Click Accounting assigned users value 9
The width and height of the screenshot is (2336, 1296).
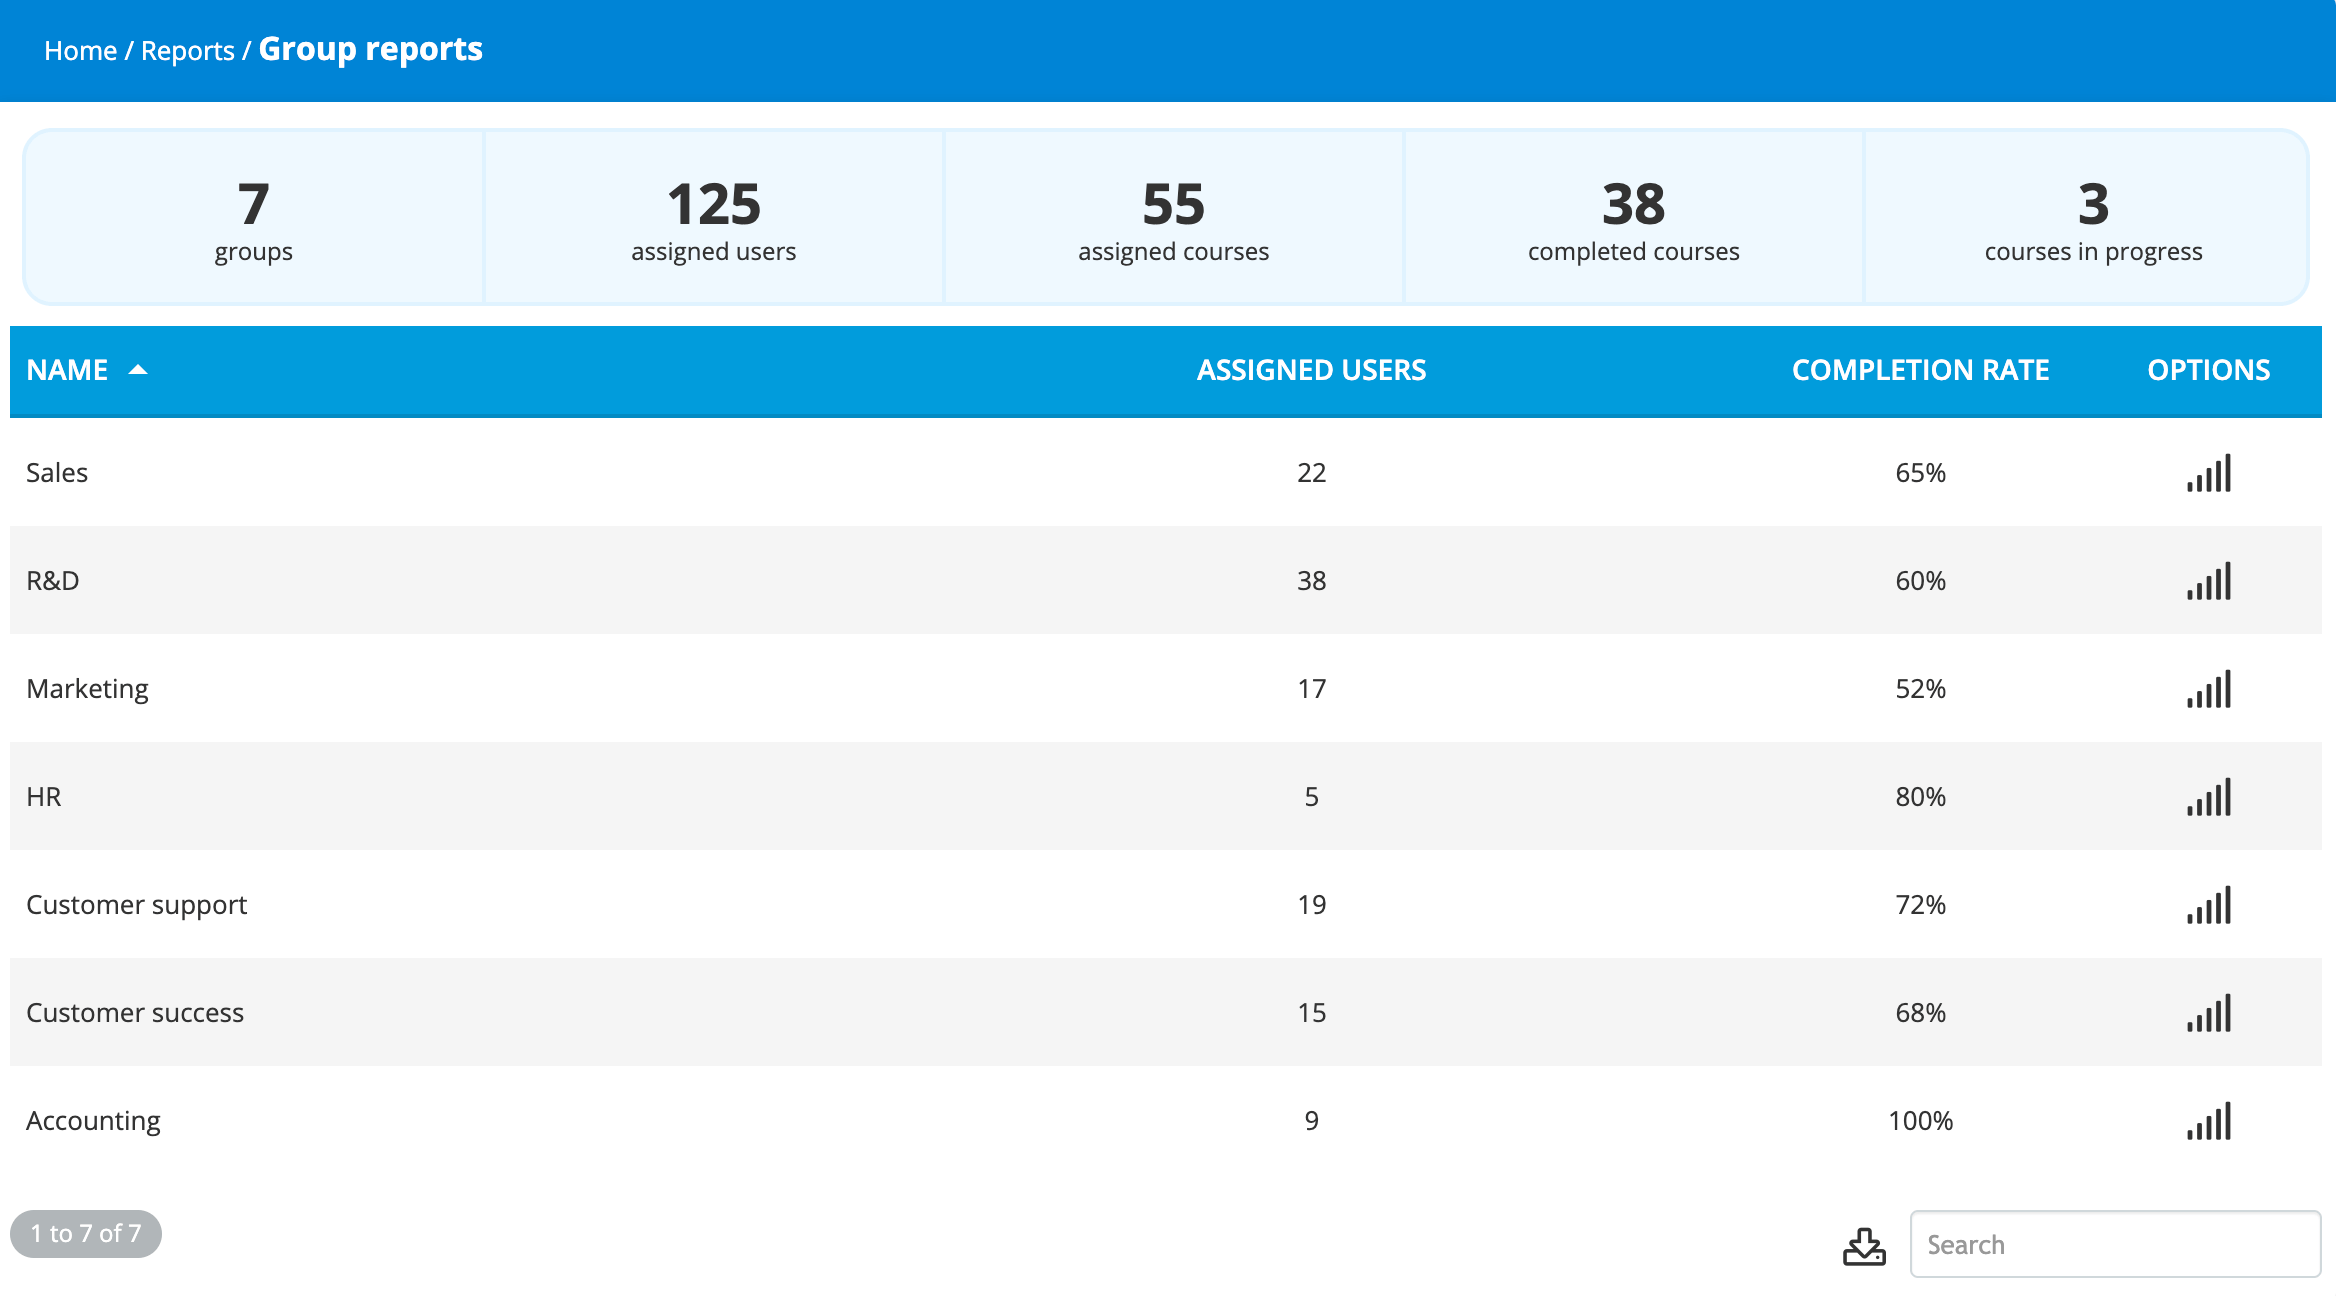(1311, 1121)
